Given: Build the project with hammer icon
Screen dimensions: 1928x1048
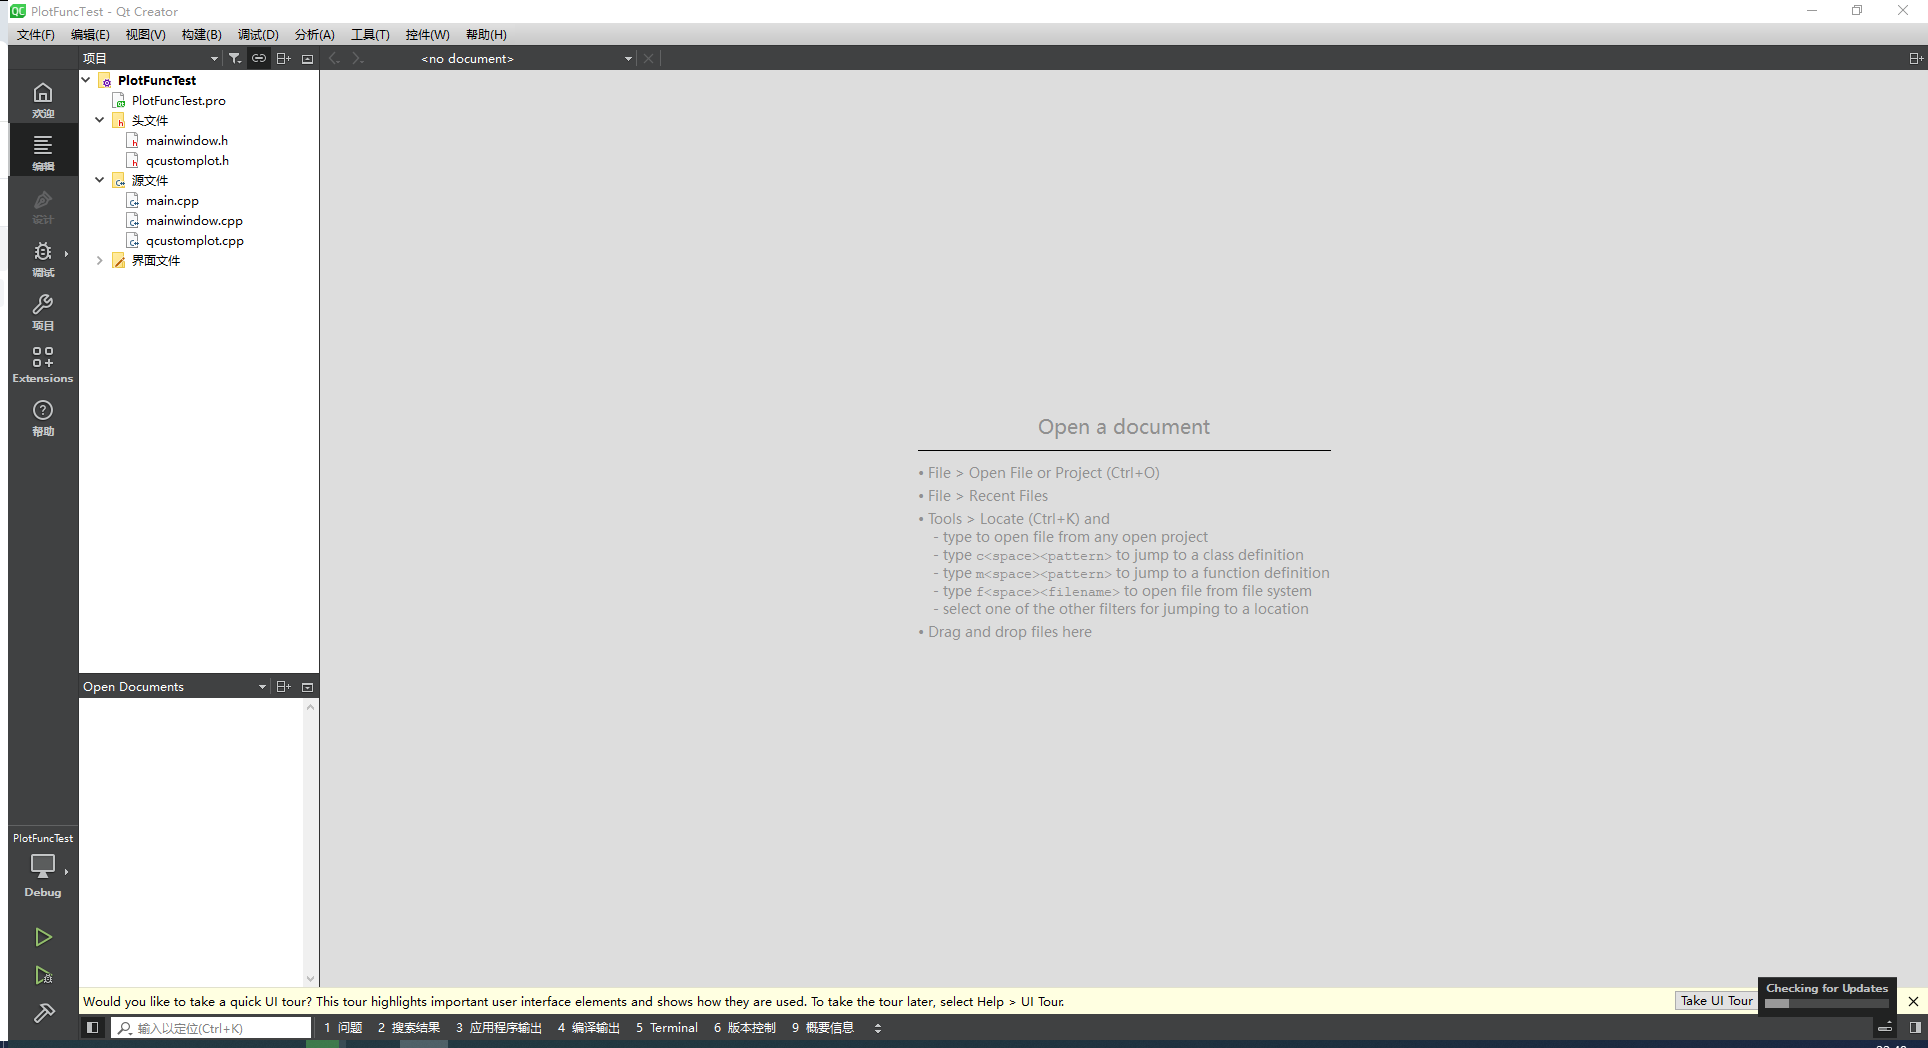Looking at the screenshot, I should (43, 1013).
